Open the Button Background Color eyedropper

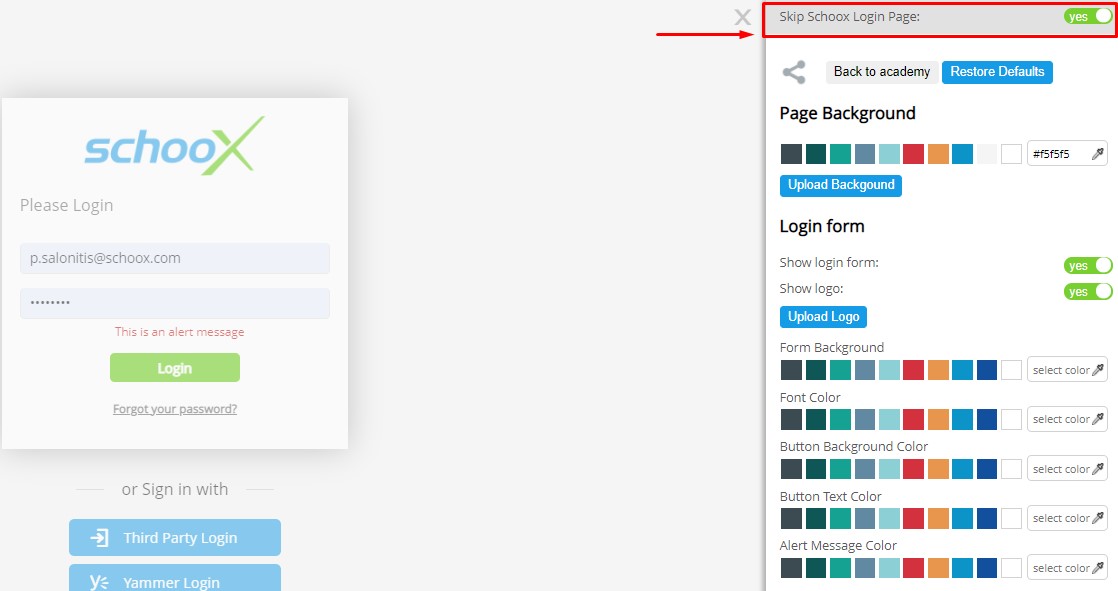pos(1094,468)
